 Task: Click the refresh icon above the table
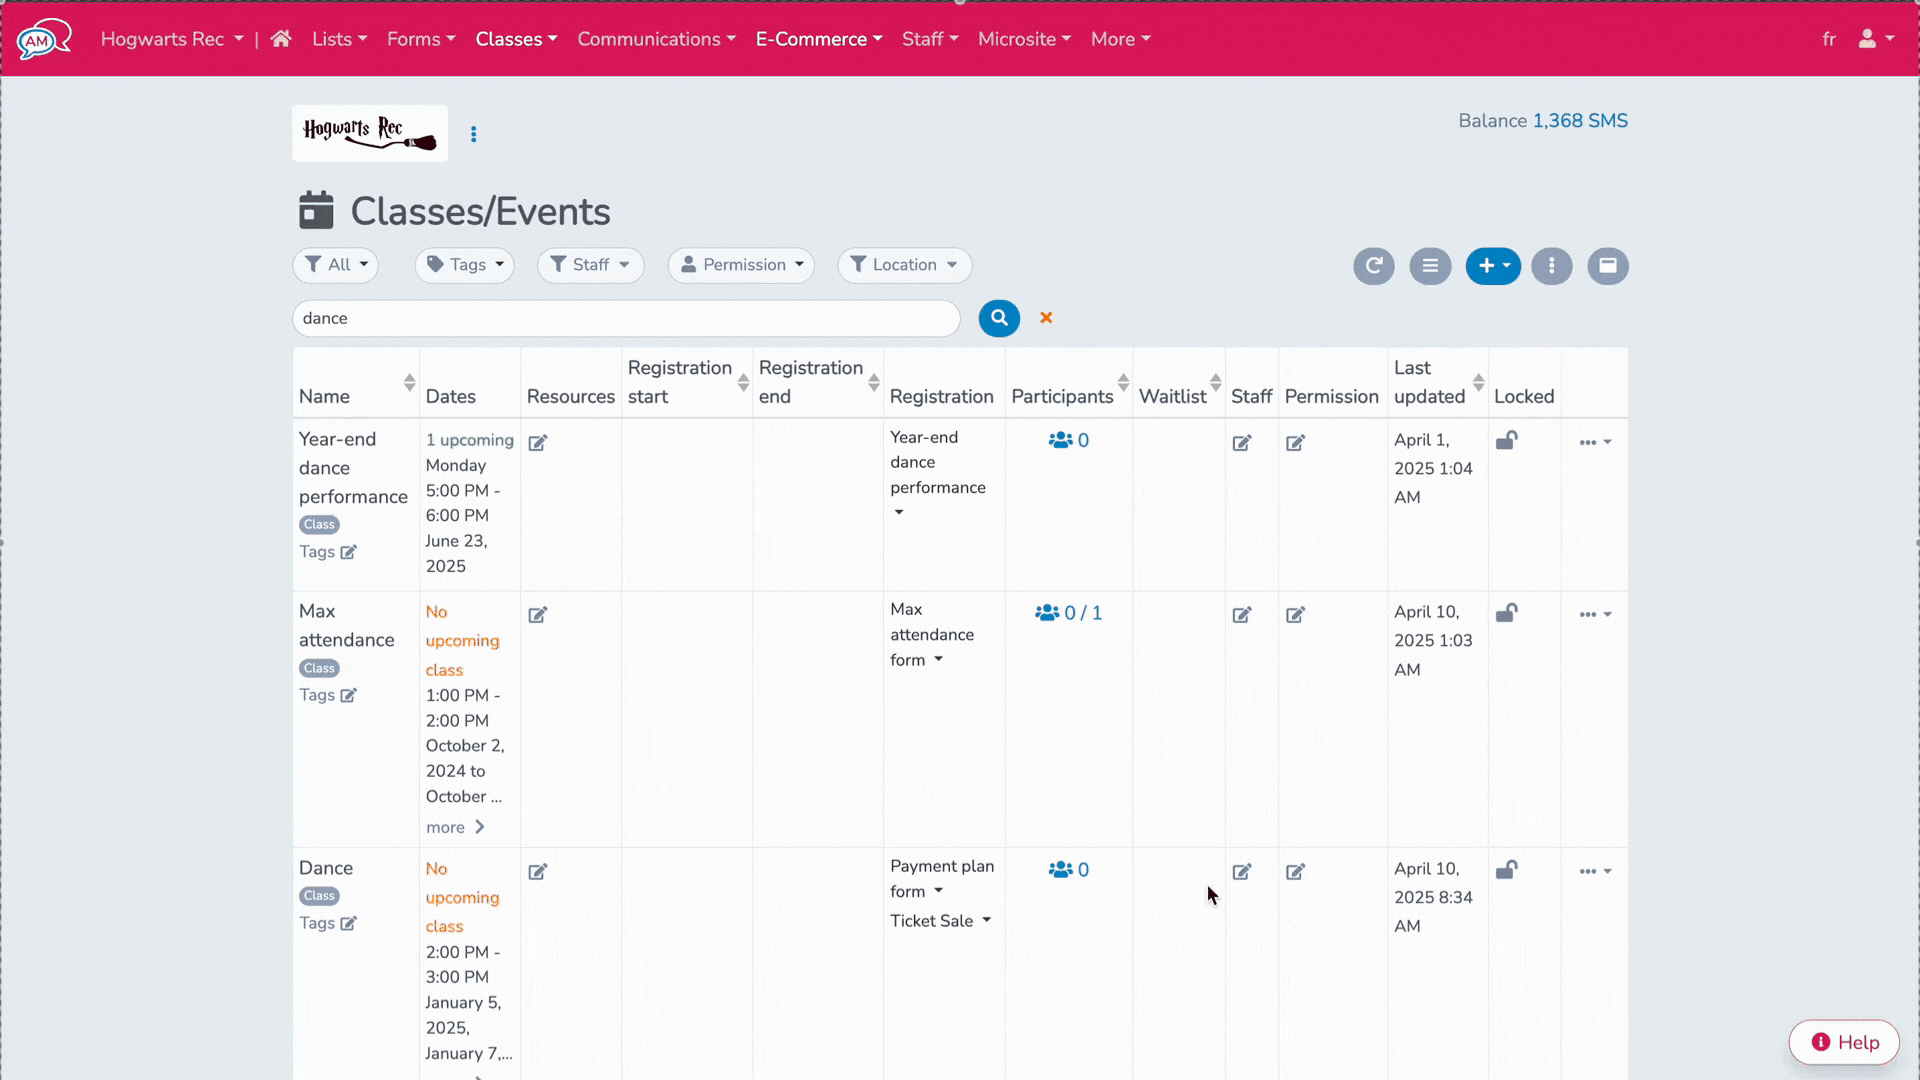pyautogui.click(x=1373, y=265)
